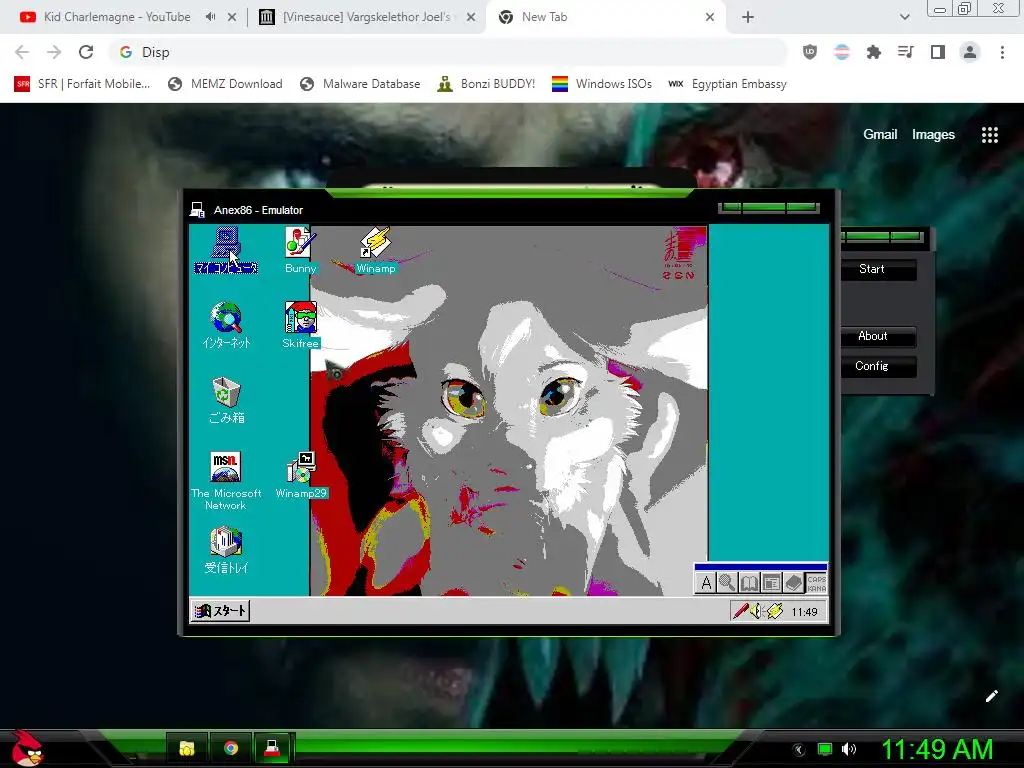Screen dimensions: 1024x768
Task: Open the Extensions puzzle piece menu
Action: coord(874,52)
